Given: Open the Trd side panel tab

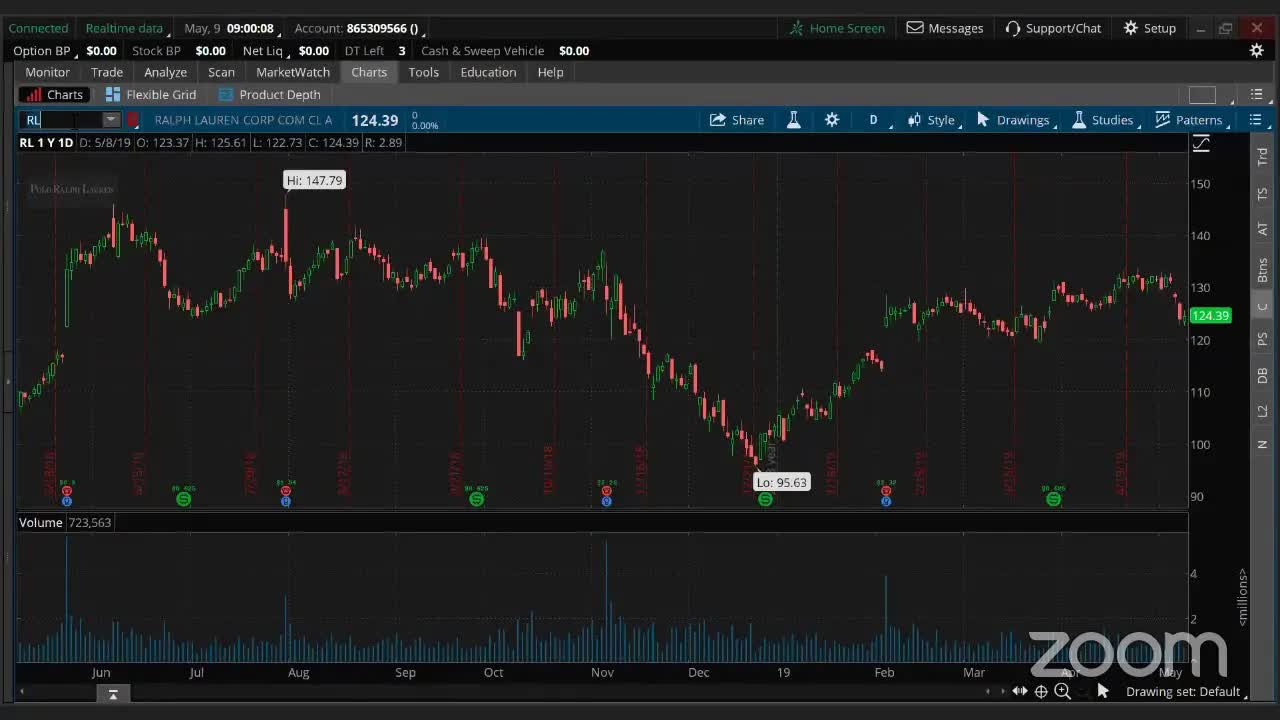Looking at the screenshot, I should pos(1262,157).
